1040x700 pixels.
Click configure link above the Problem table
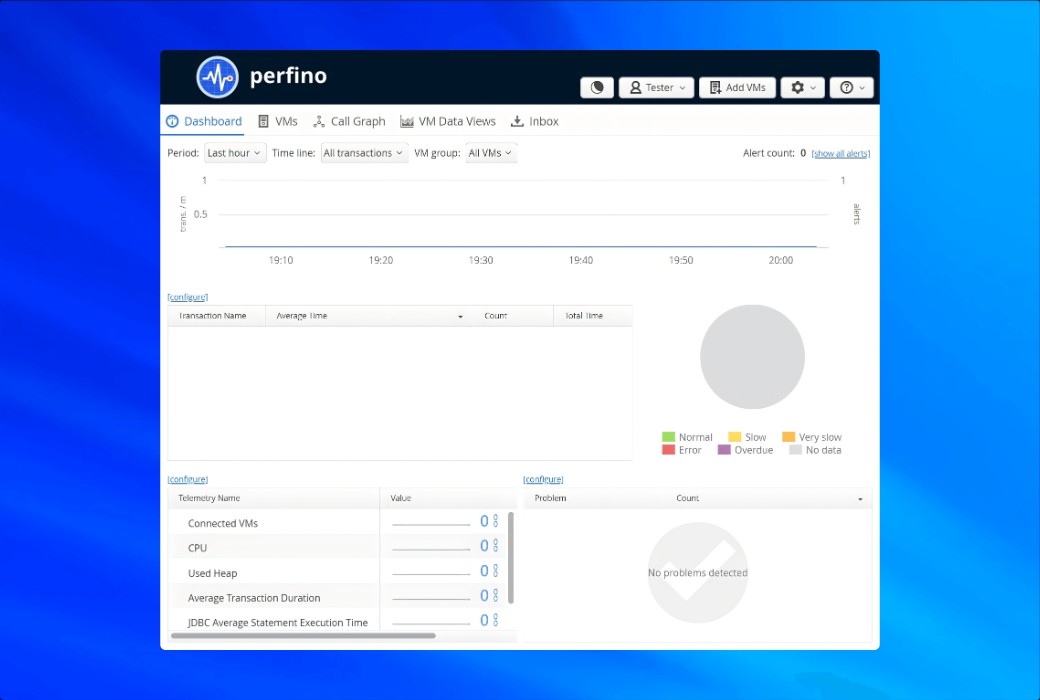click(543, 479)
